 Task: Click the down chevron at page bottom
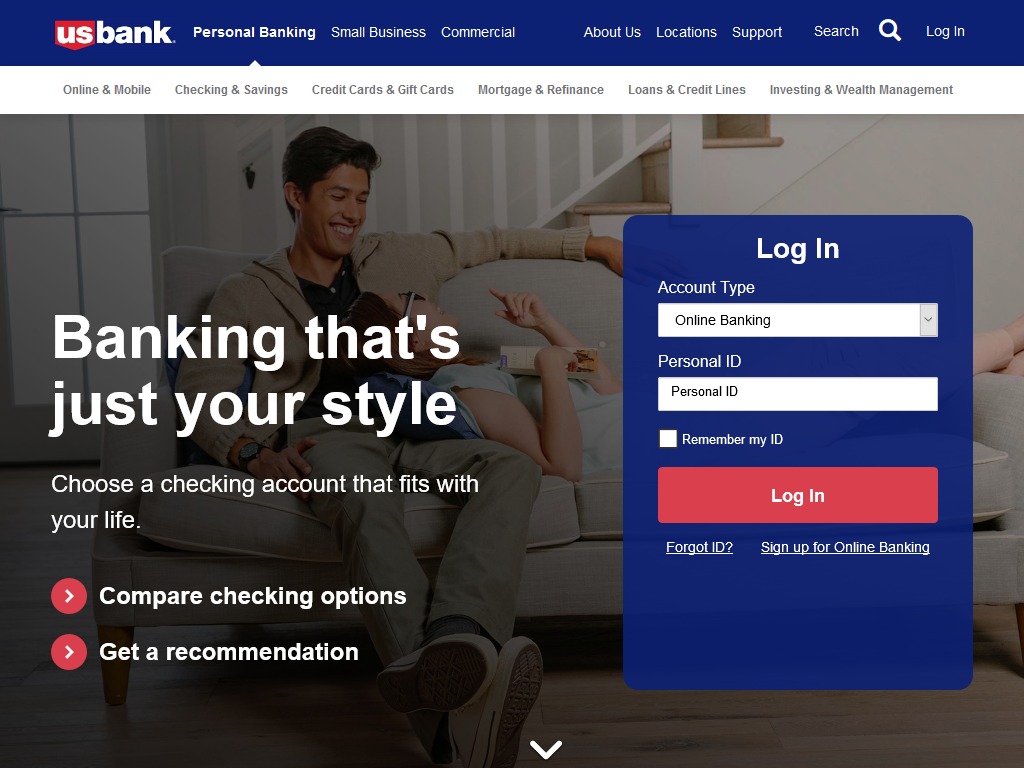(x=546, y=748)
